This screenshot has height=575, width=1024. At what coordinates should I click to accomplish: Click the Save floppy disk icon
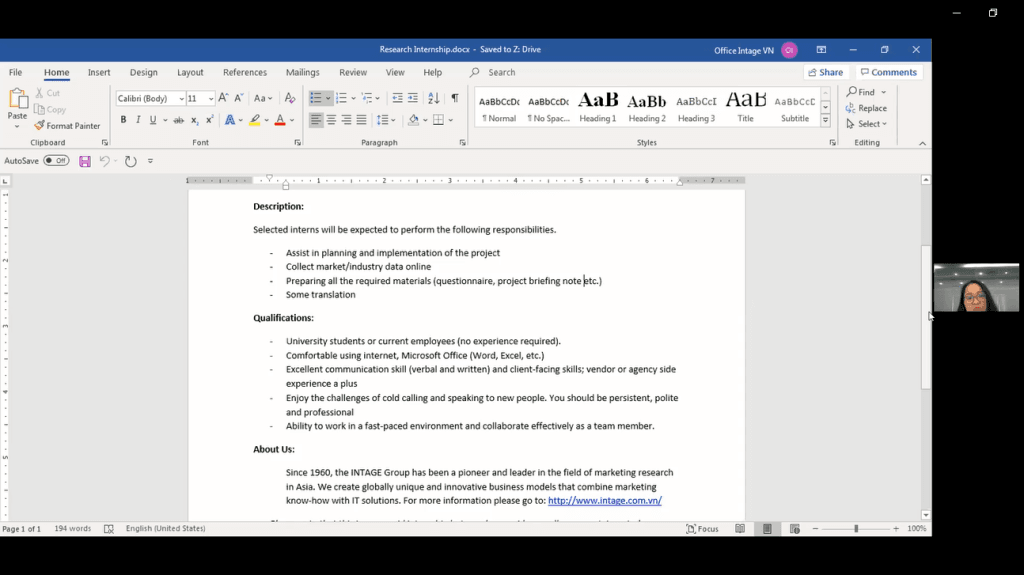(x=85, y=161)
